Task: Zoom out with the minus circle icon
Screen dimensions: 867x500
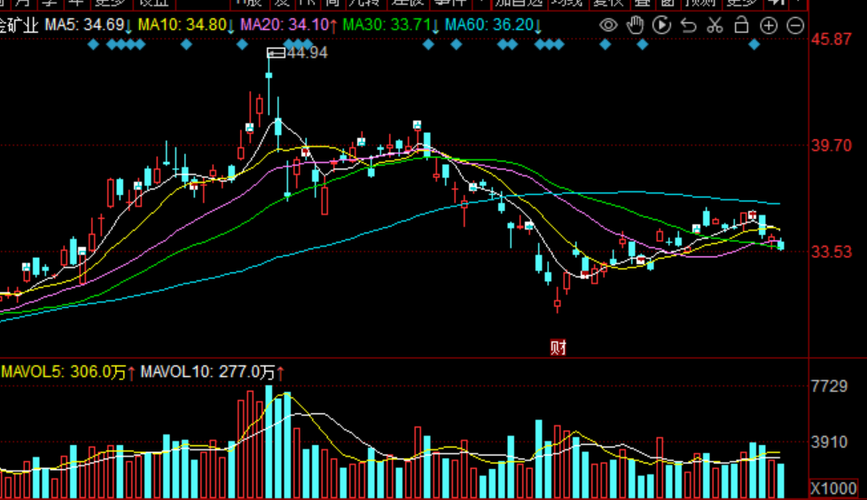Action: pos(795,25)
